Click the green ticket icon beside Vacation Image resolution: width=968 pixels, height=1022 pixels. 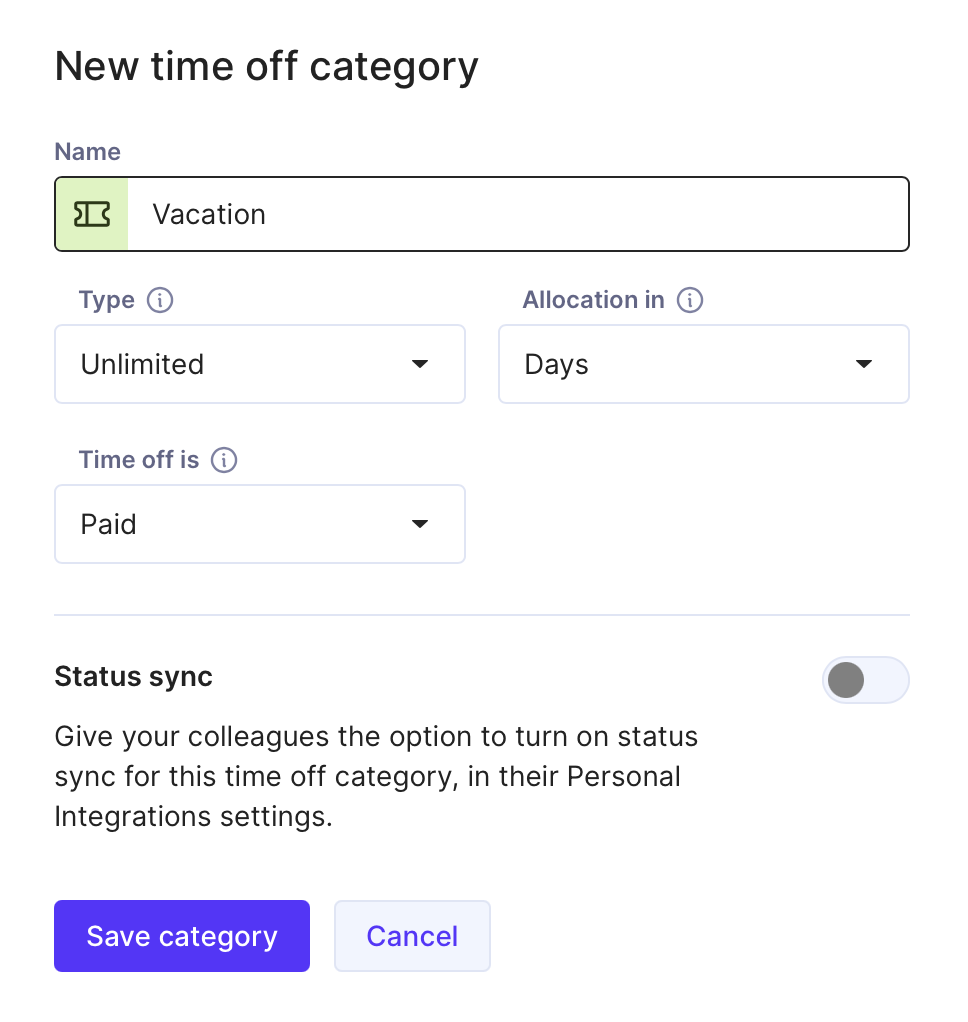(92, 214)
